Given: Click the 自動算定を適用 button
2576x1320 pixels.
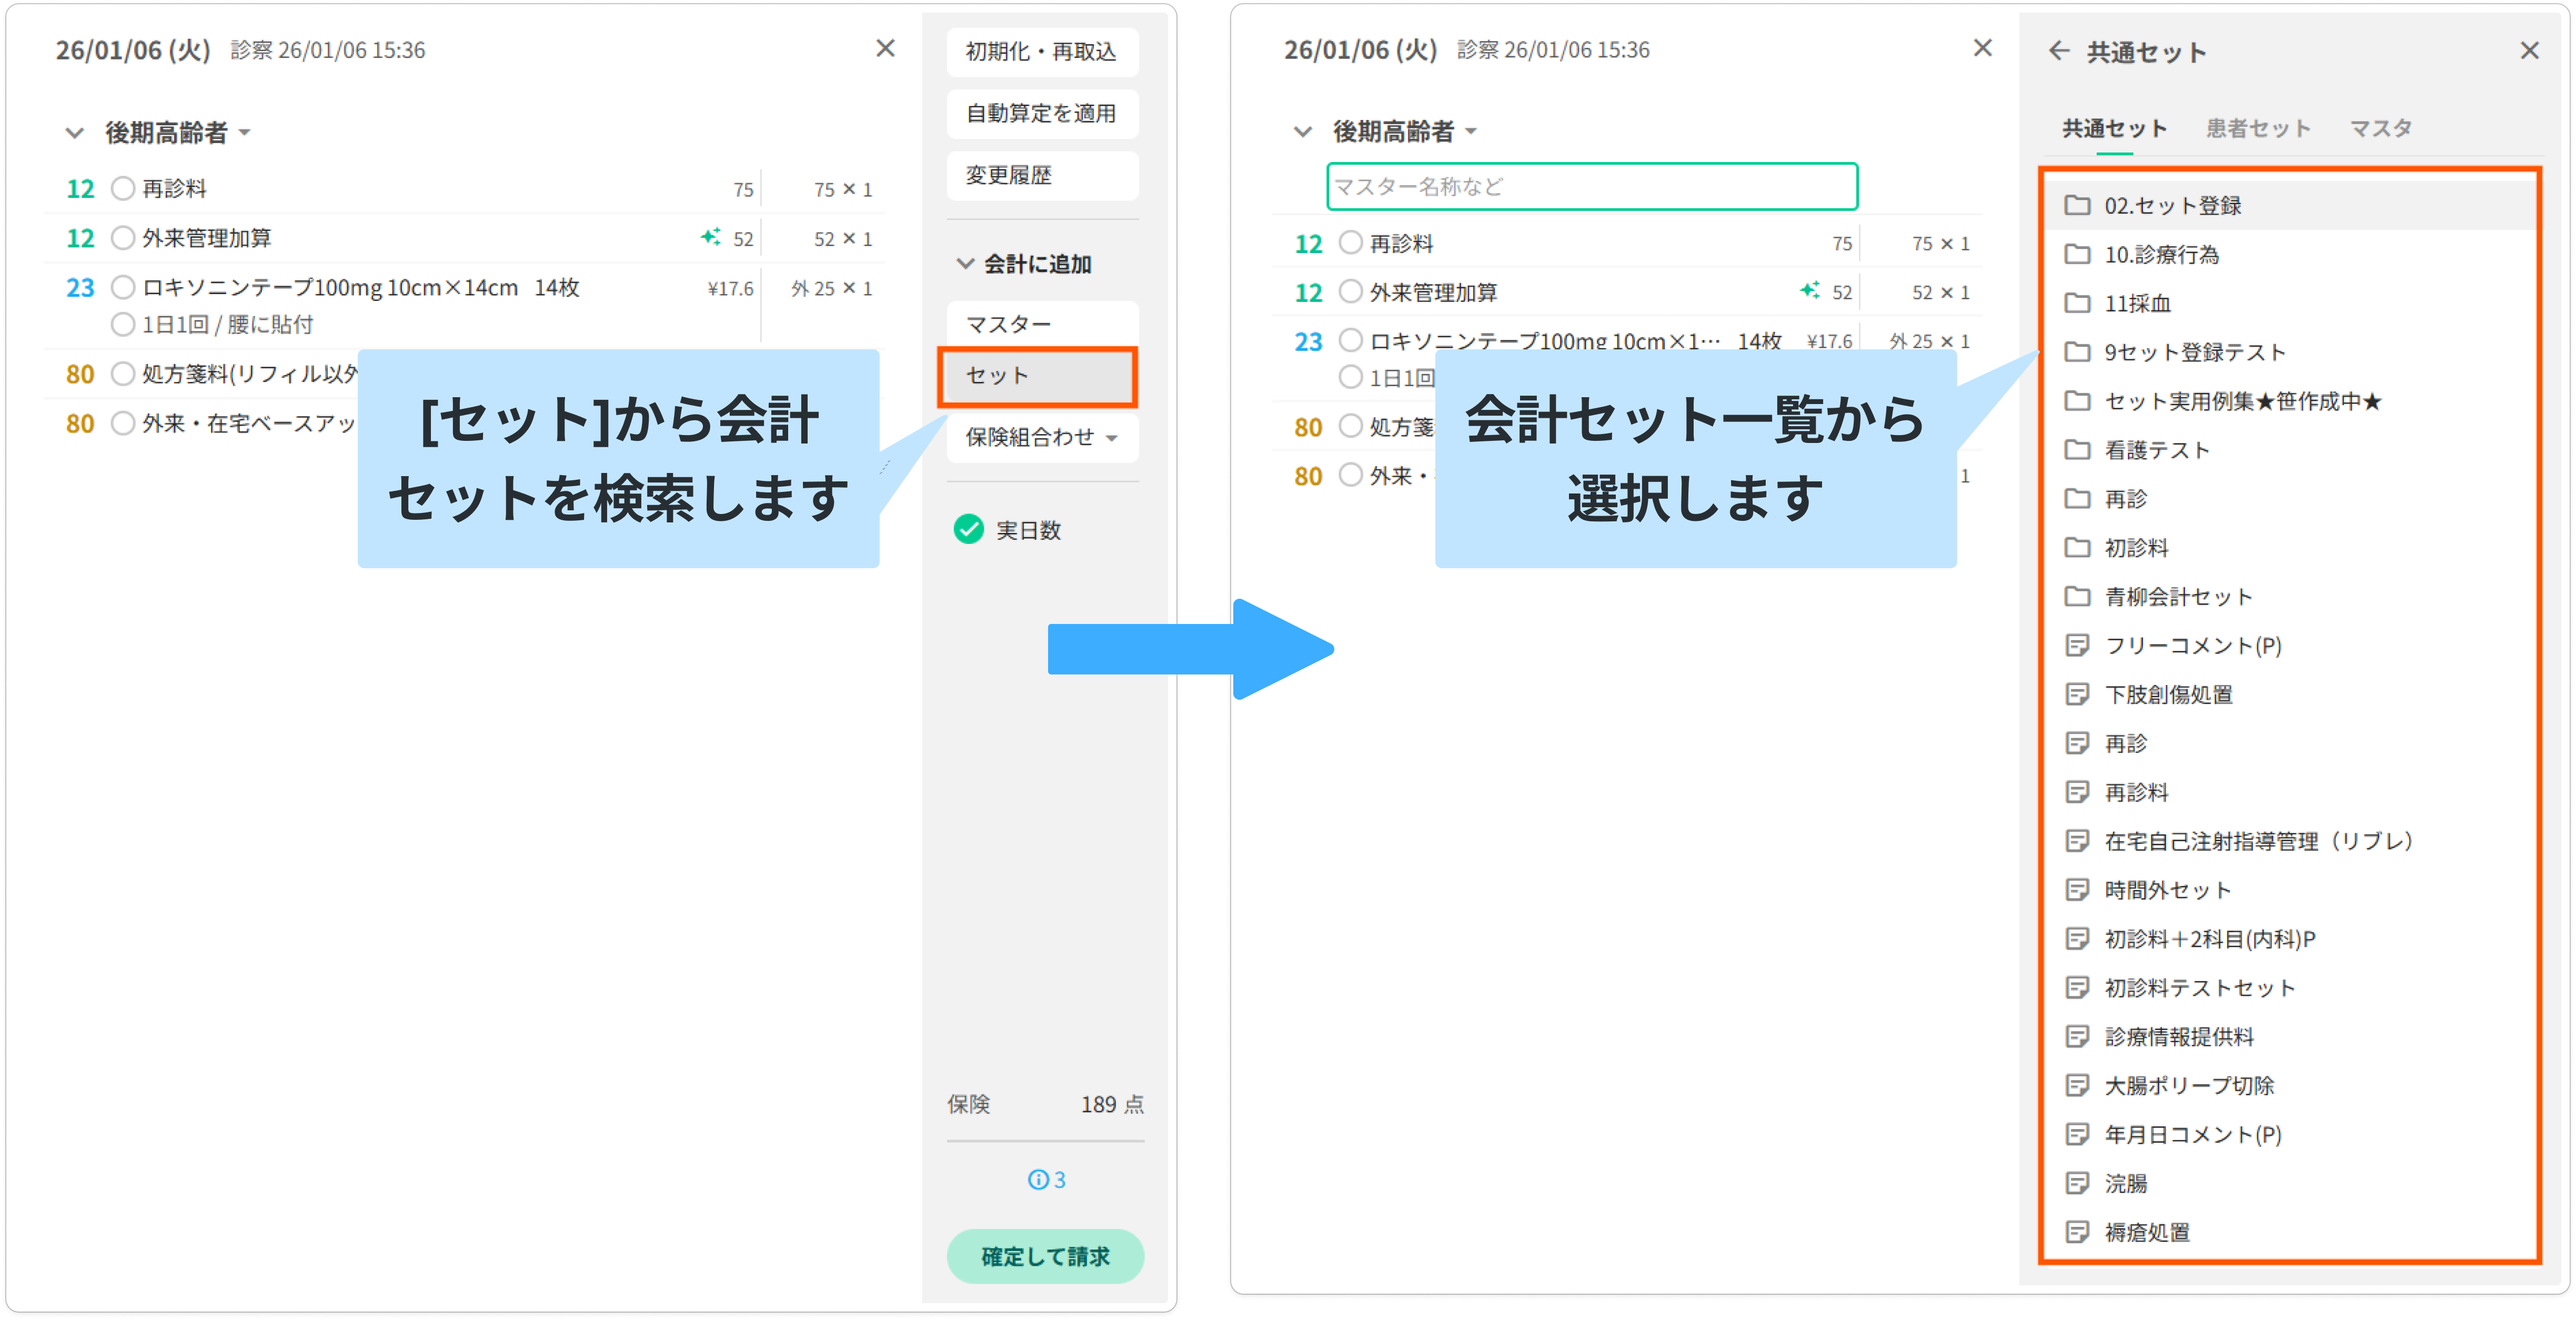Looking at the screenshot, I should coord(1041,113).
